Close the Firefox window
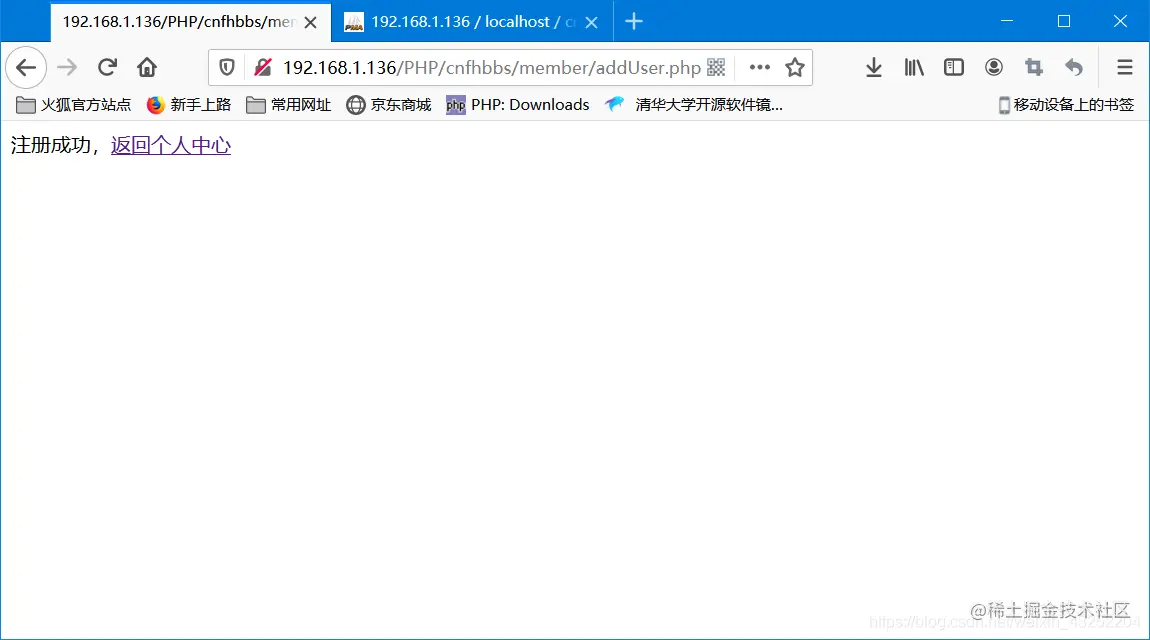1150x640 pixels. 1120,21
